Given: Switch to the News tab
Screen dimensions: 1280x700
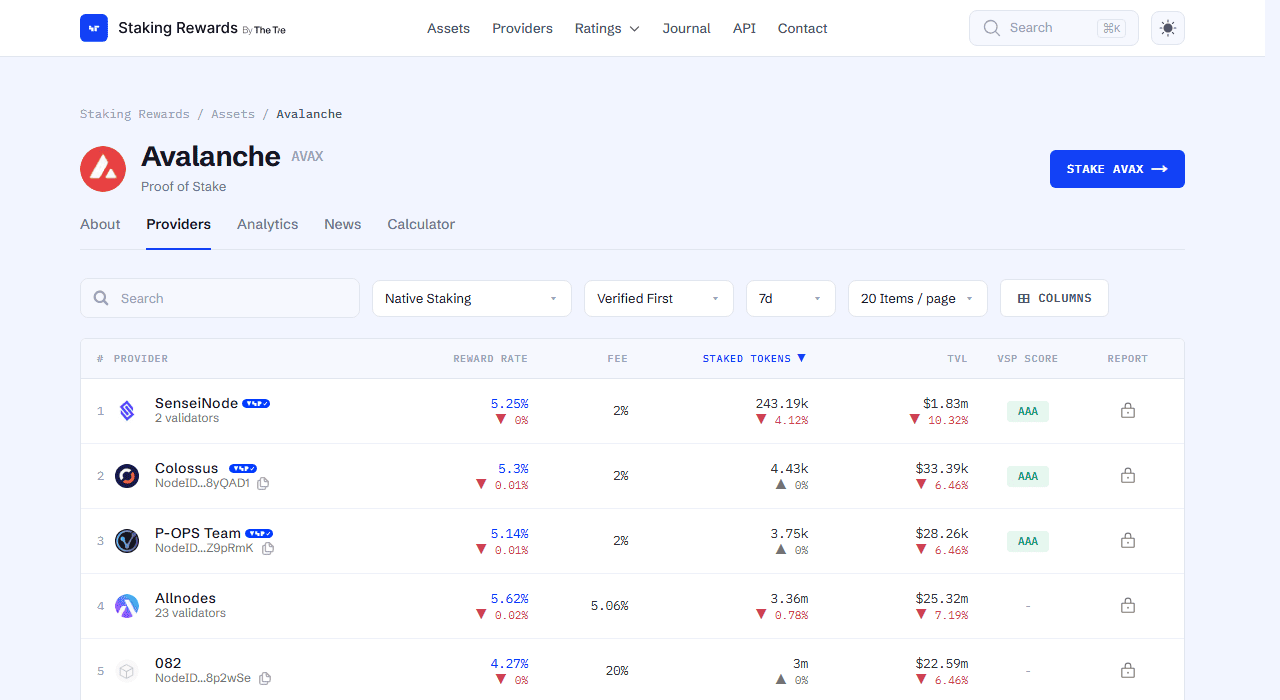Looking at the screenshot, I should pyautogui.click(x=342, y=224).
